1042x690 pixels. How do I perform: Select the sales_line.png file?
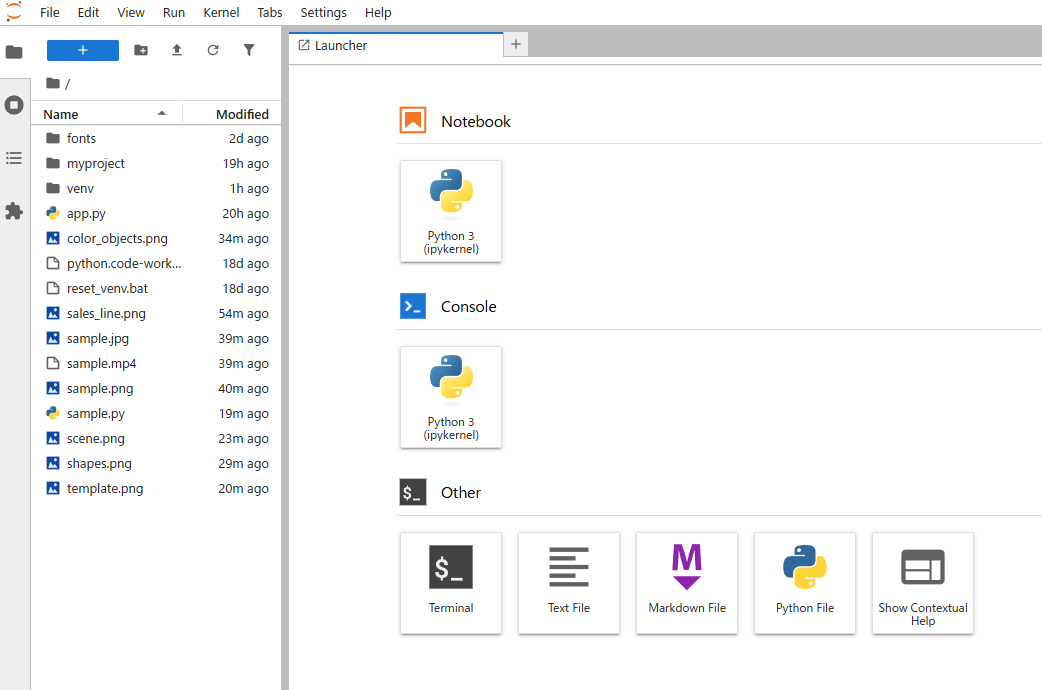tap(106, 313)
